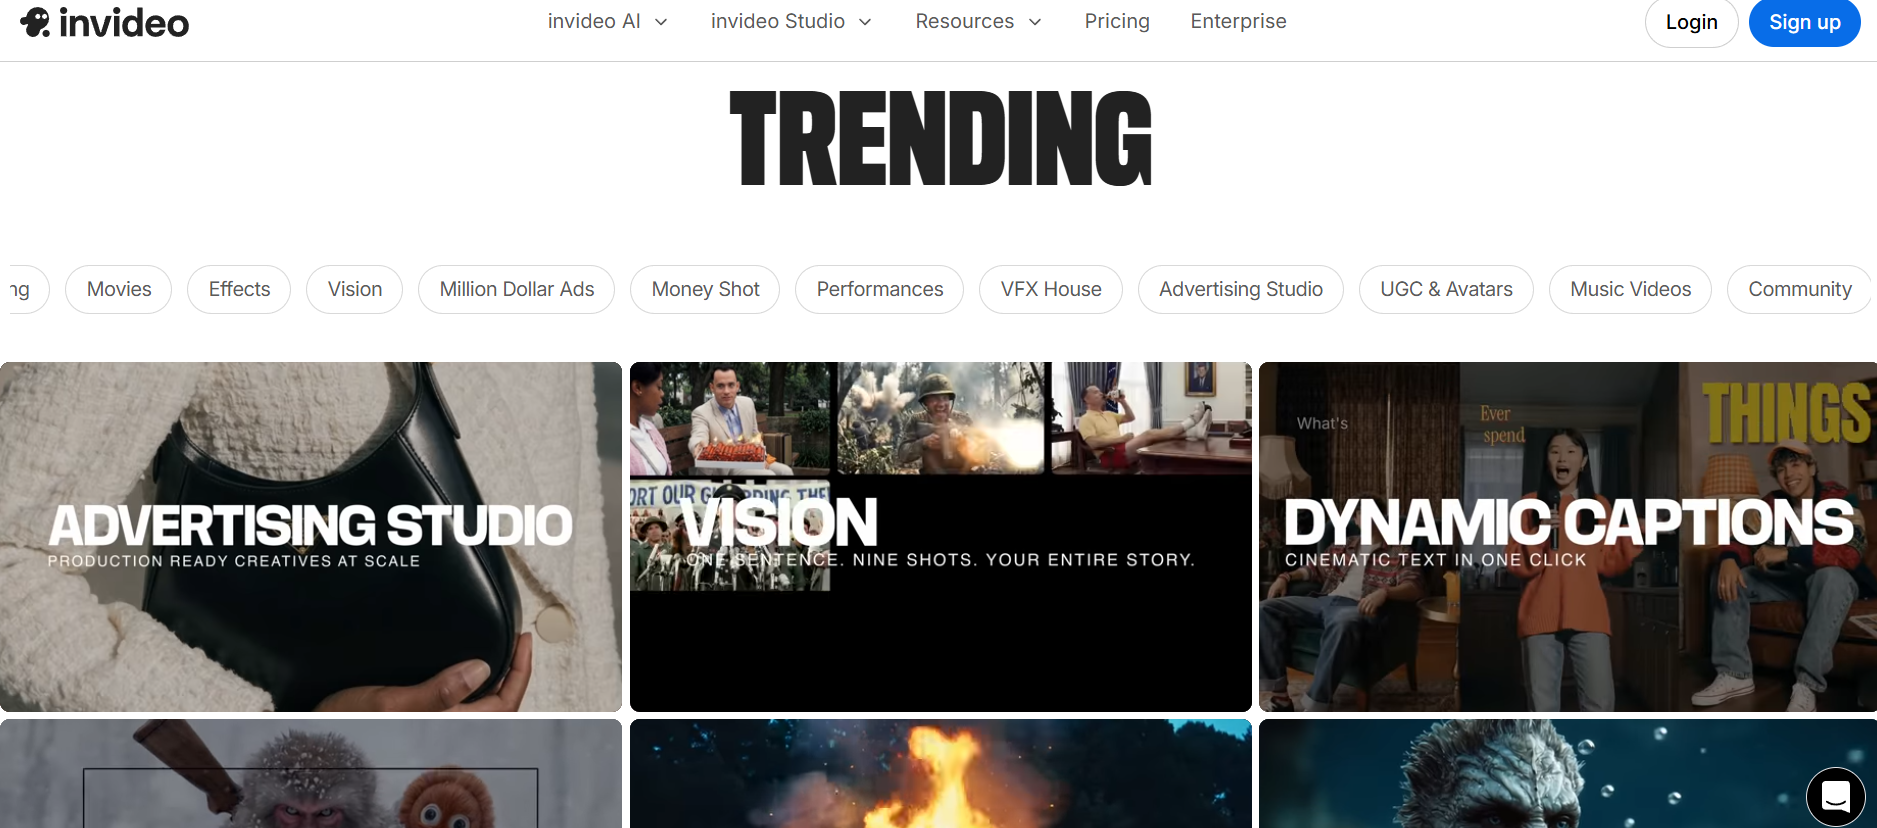Expand the Resources dropdown chevron

(1035, 22)
